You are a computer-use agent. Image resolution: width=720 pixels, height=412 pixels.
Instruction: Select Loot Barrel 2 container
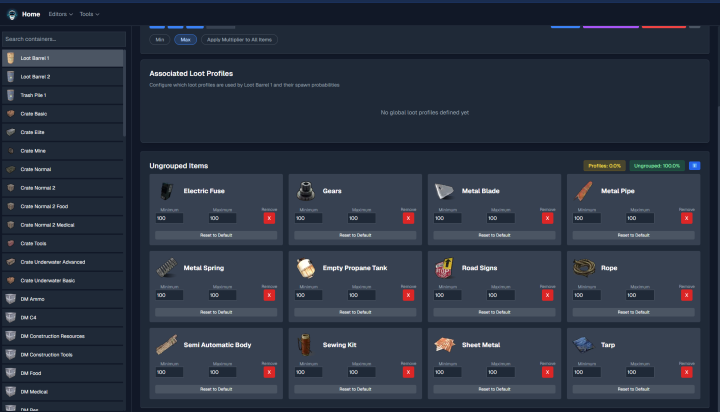(62, 77)
